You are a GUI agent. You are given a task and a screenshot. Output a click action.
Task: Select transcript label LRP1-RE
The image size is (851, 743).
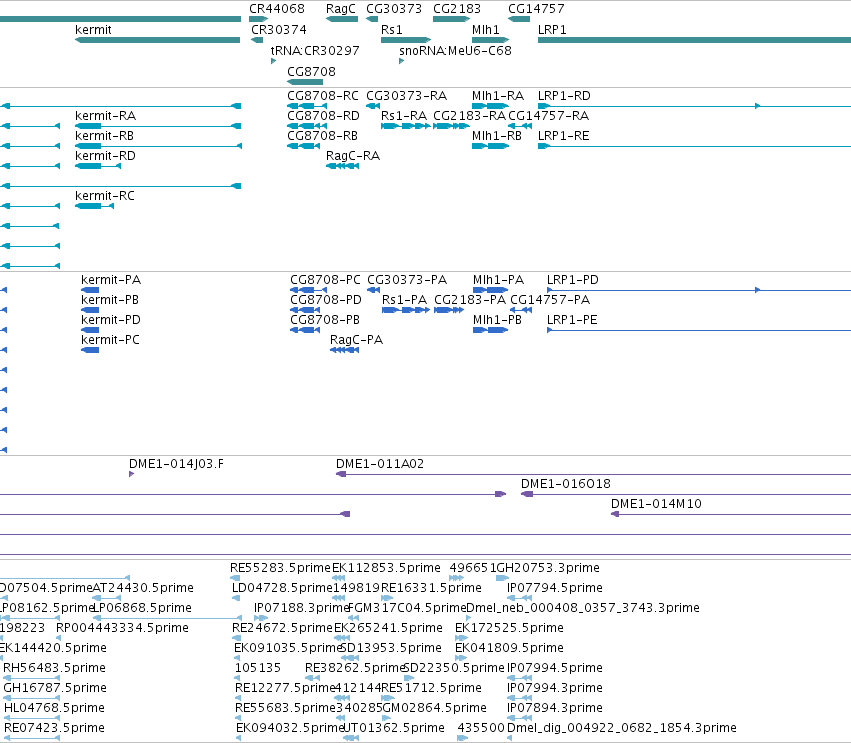coord(564,136)
